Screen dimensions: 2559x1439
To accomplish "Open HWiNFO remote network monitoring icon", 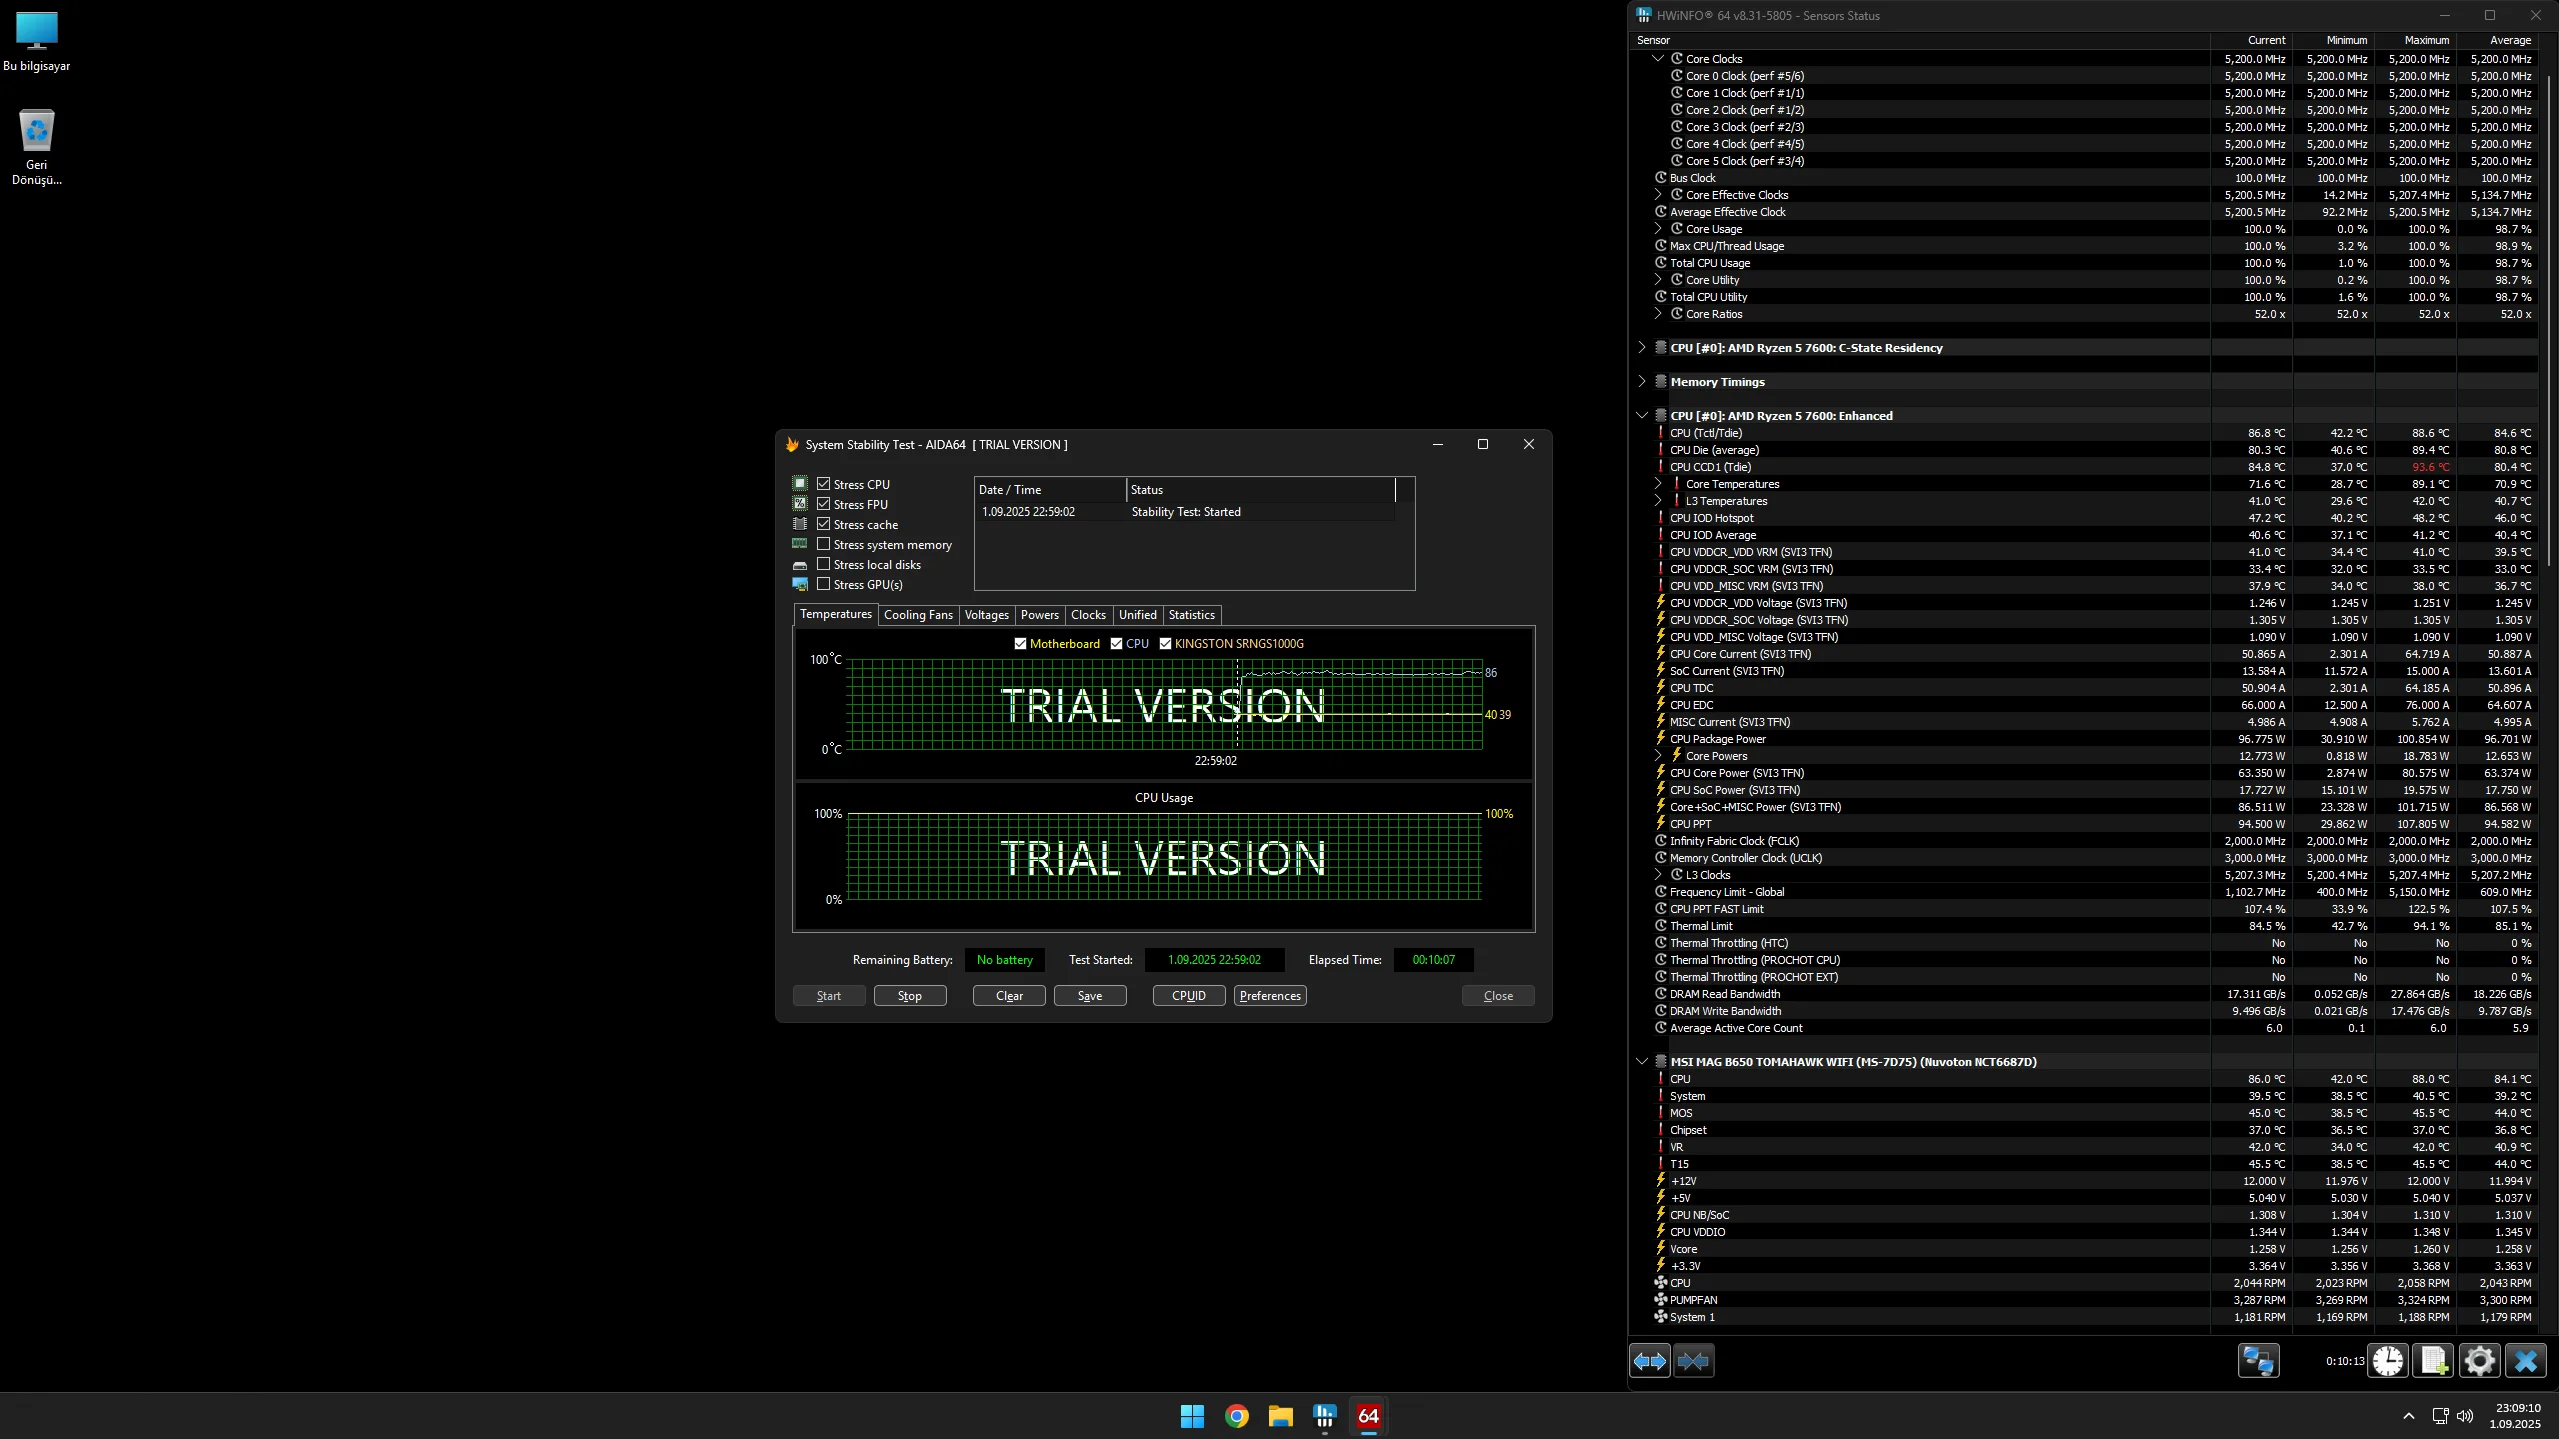I will (x=2258, y=1361).
